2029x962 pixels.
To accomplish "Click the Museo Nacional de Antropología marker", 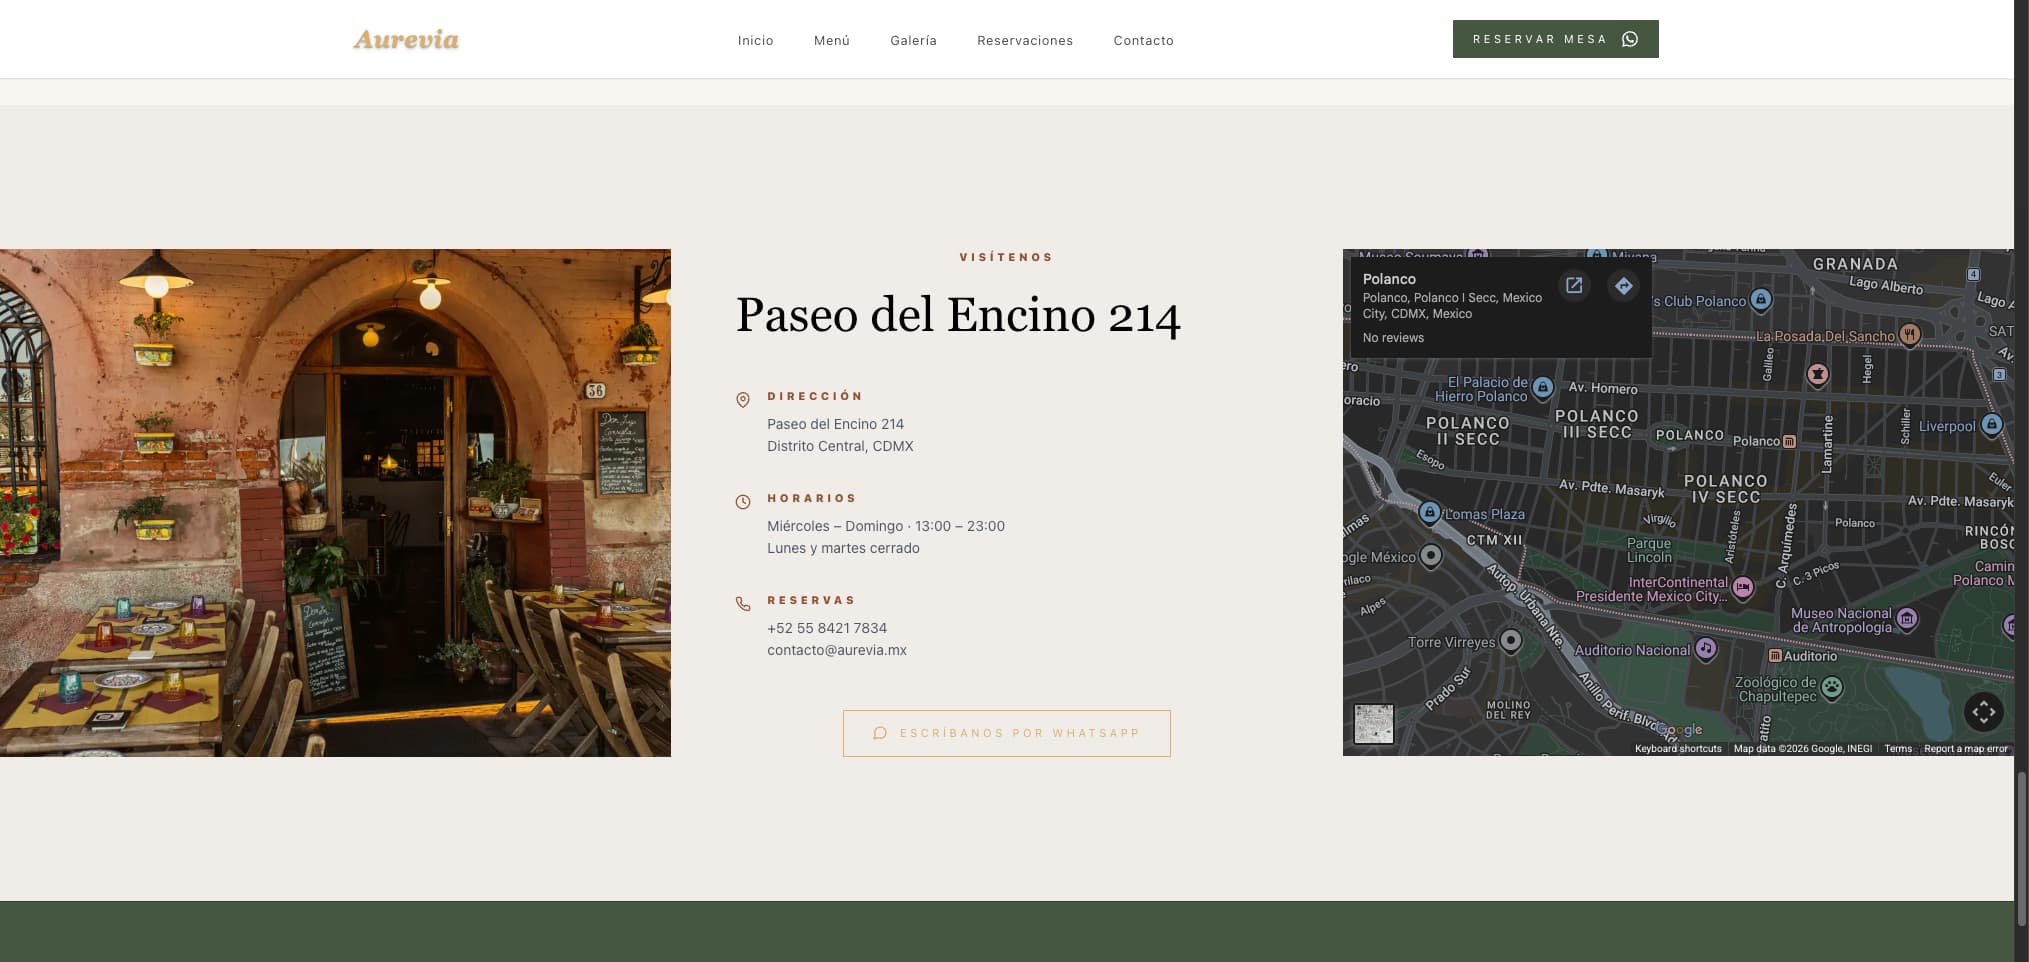I will [1907, 619].
